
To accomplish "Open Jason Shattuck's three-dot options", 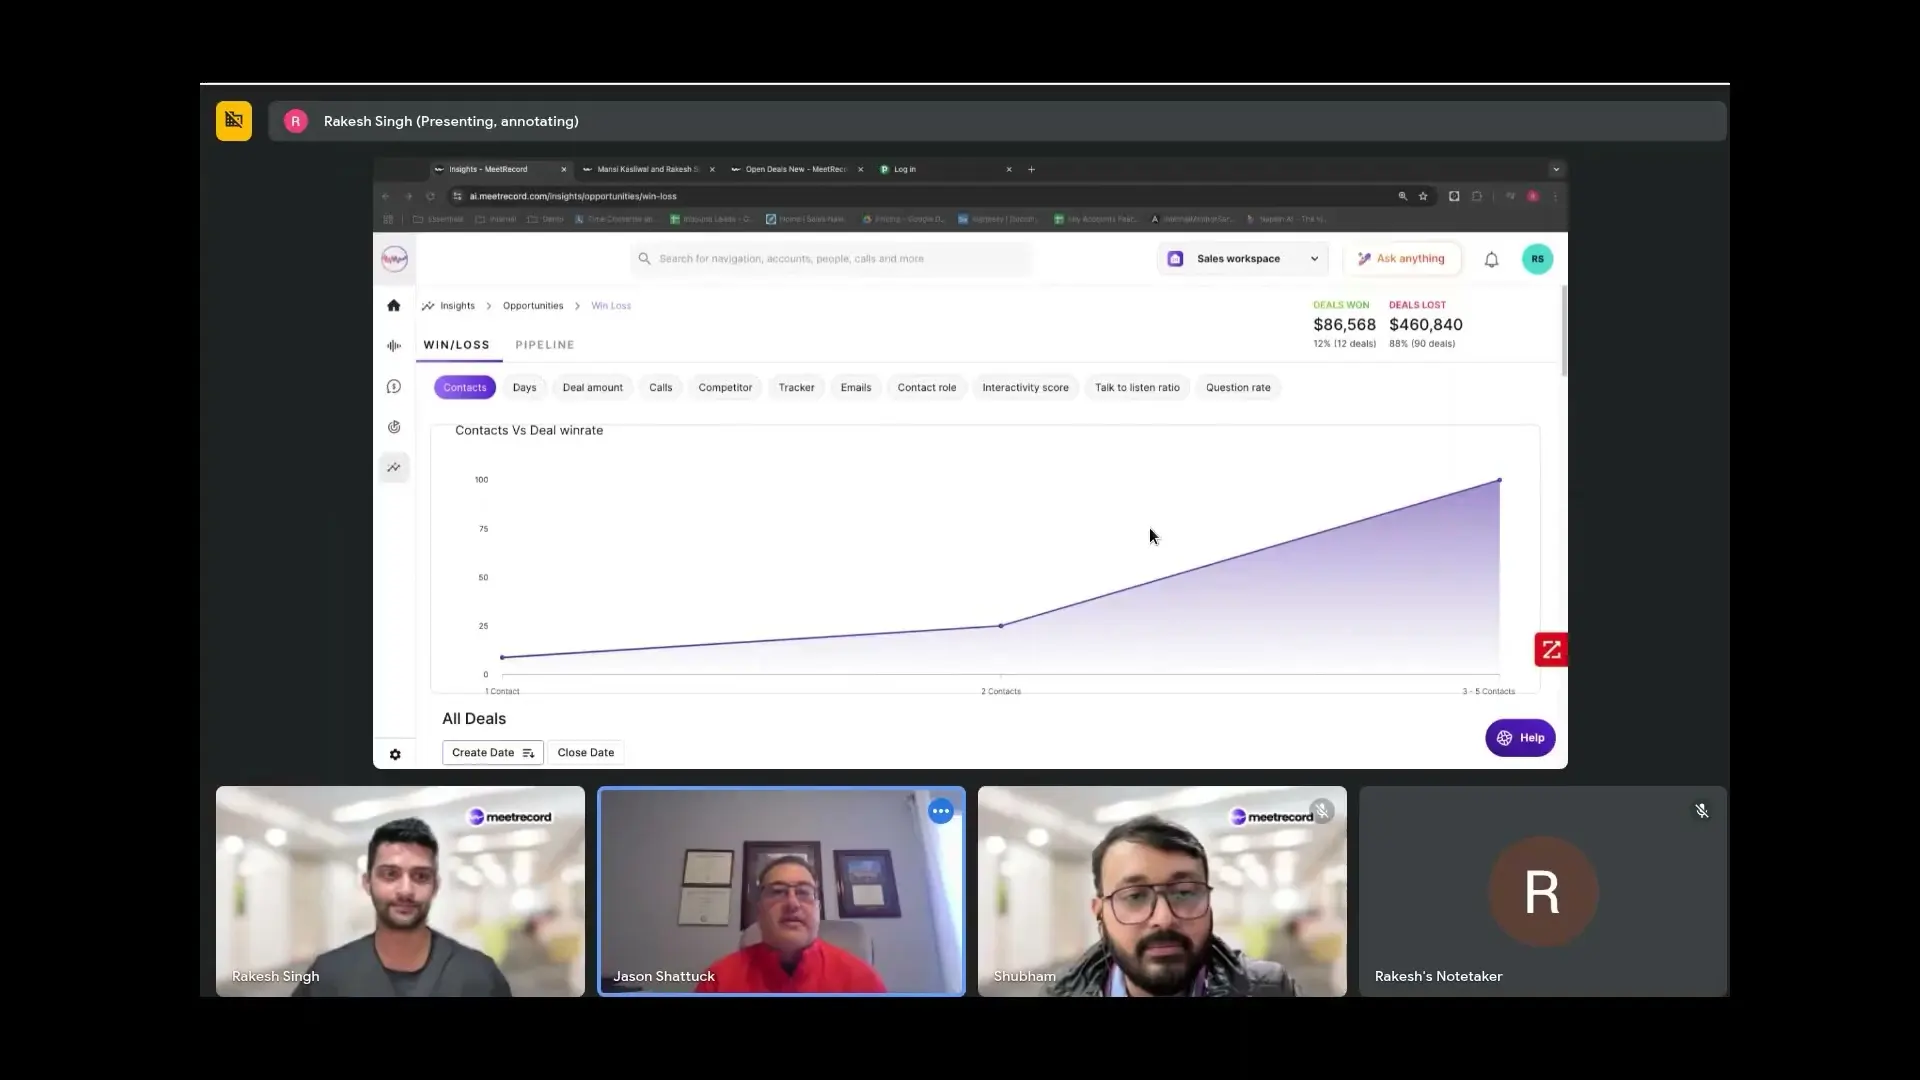I will point(940,812).
